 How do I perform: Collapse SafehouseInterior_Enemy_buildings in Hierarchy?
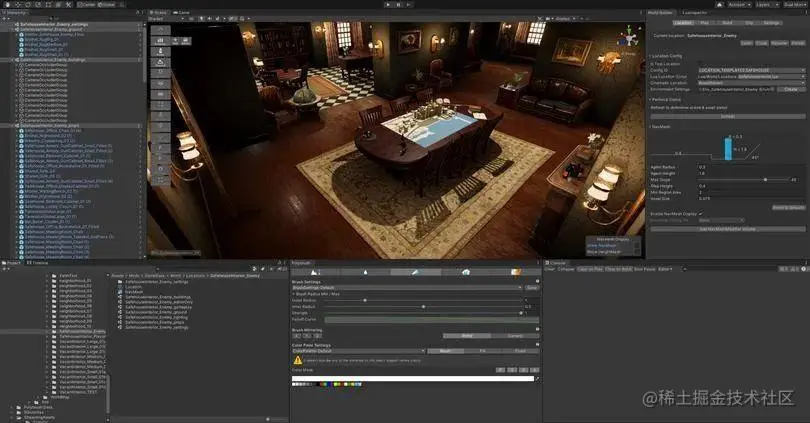pos(14,60)
